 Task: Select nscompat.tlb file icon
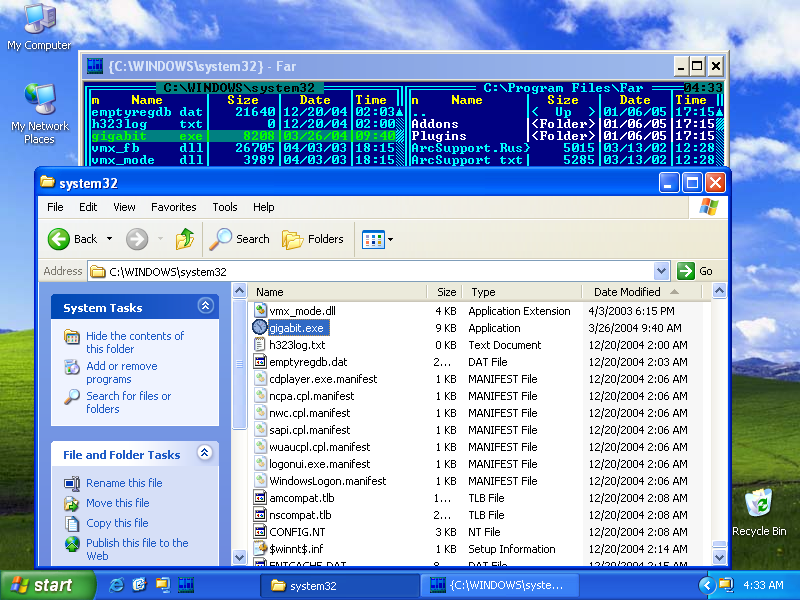pyautogui.click(x=260, y=514)
